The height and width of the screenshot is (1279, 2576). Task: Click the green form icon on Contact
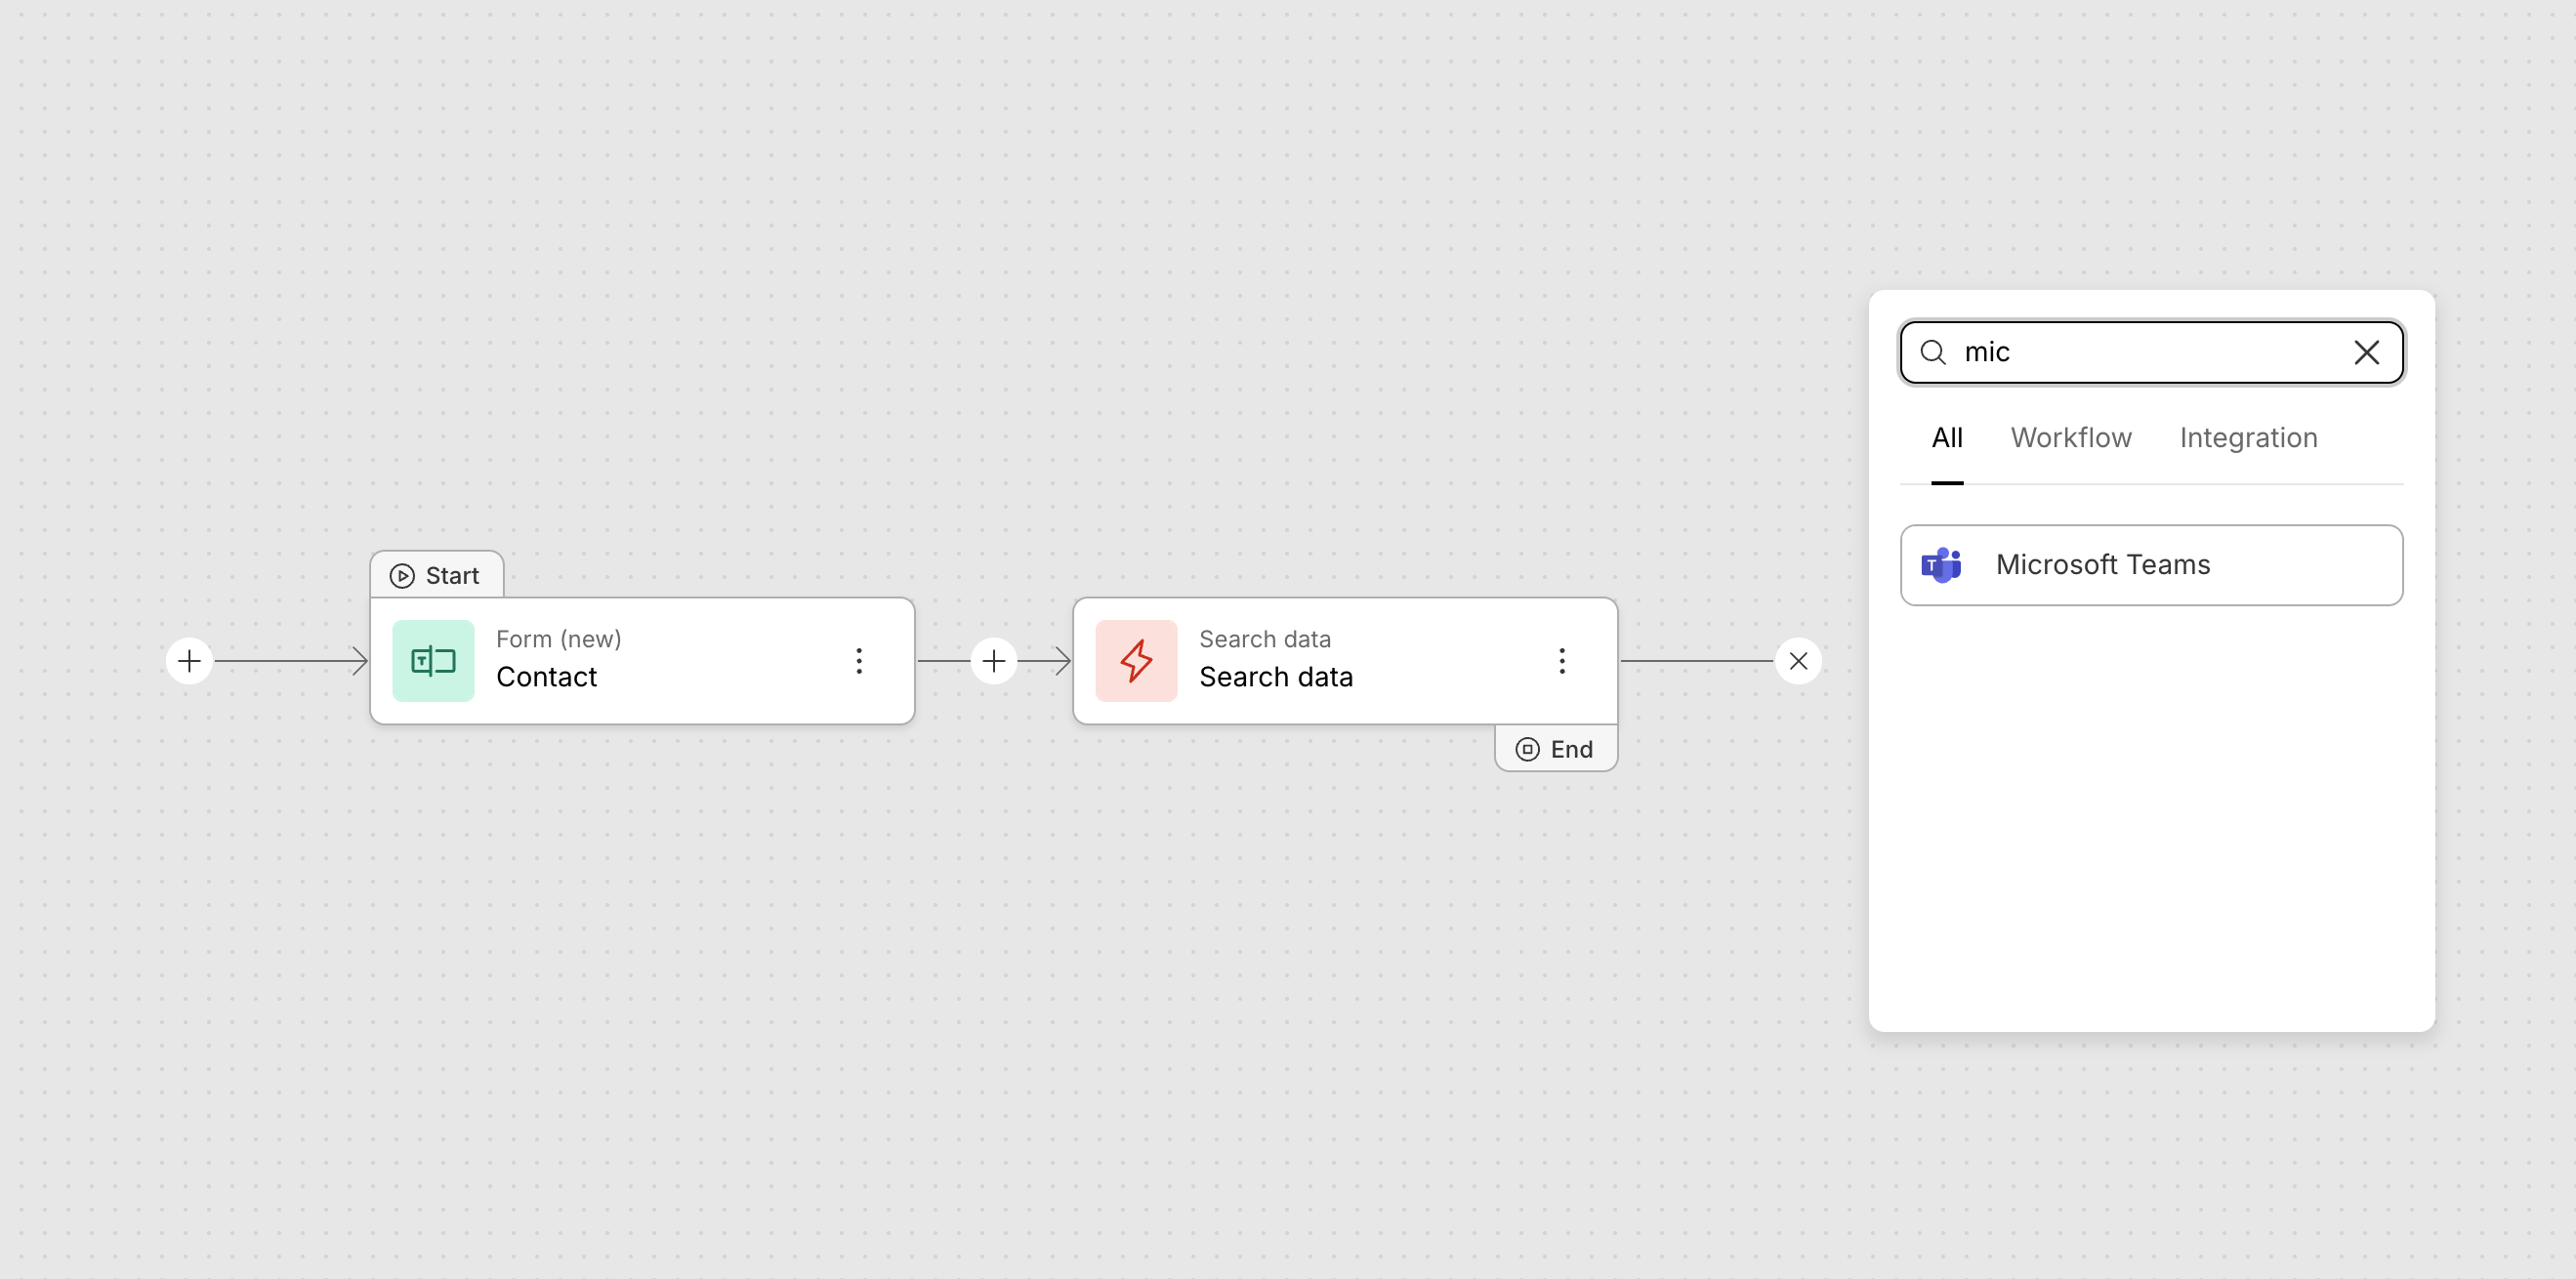[x=433, y=661]
